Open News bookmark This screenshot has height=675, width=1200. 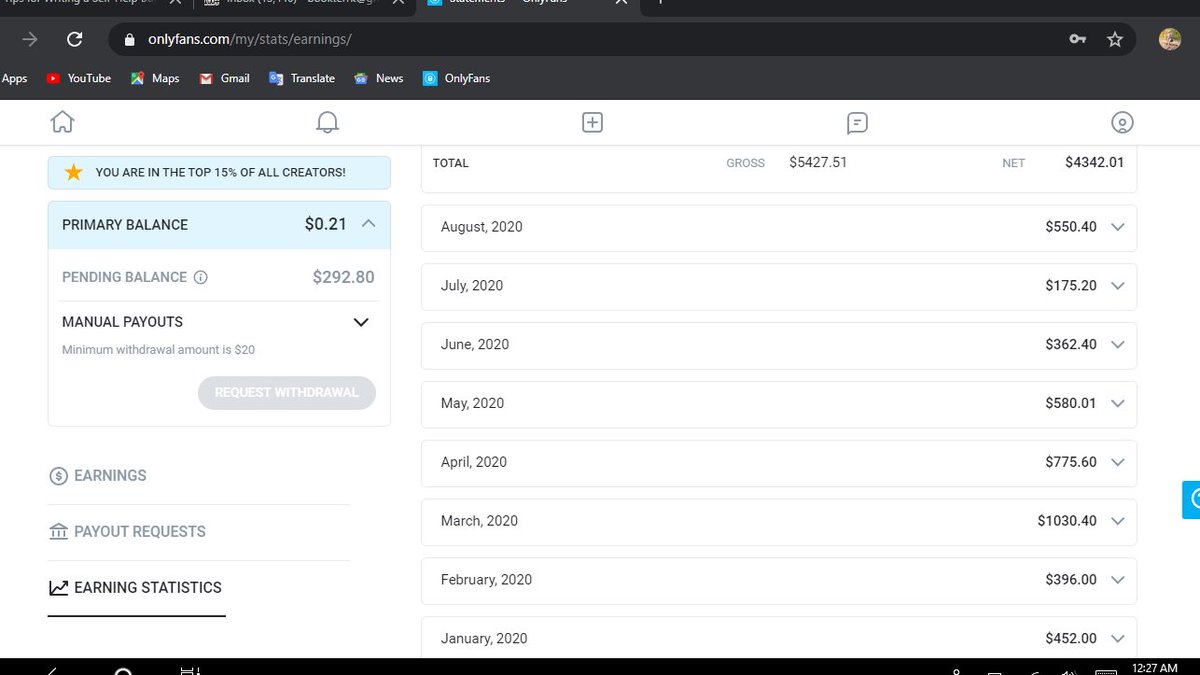point(378,78)
